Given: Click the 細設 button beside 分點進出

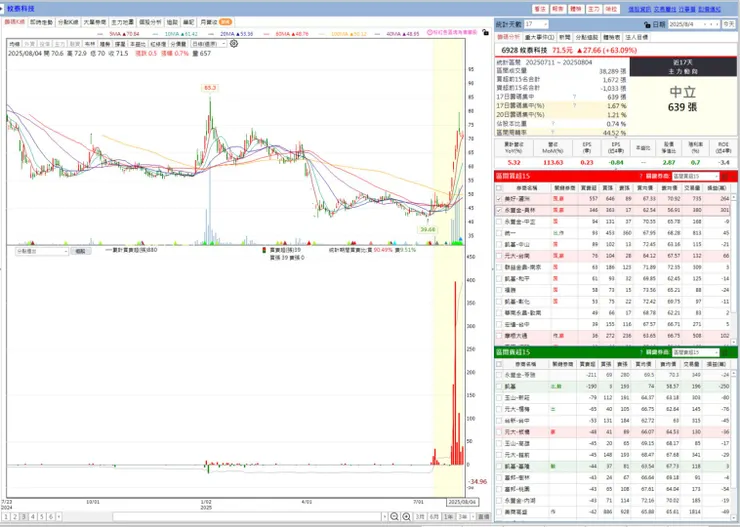Looking at the screenshot, I should point(81,251).
